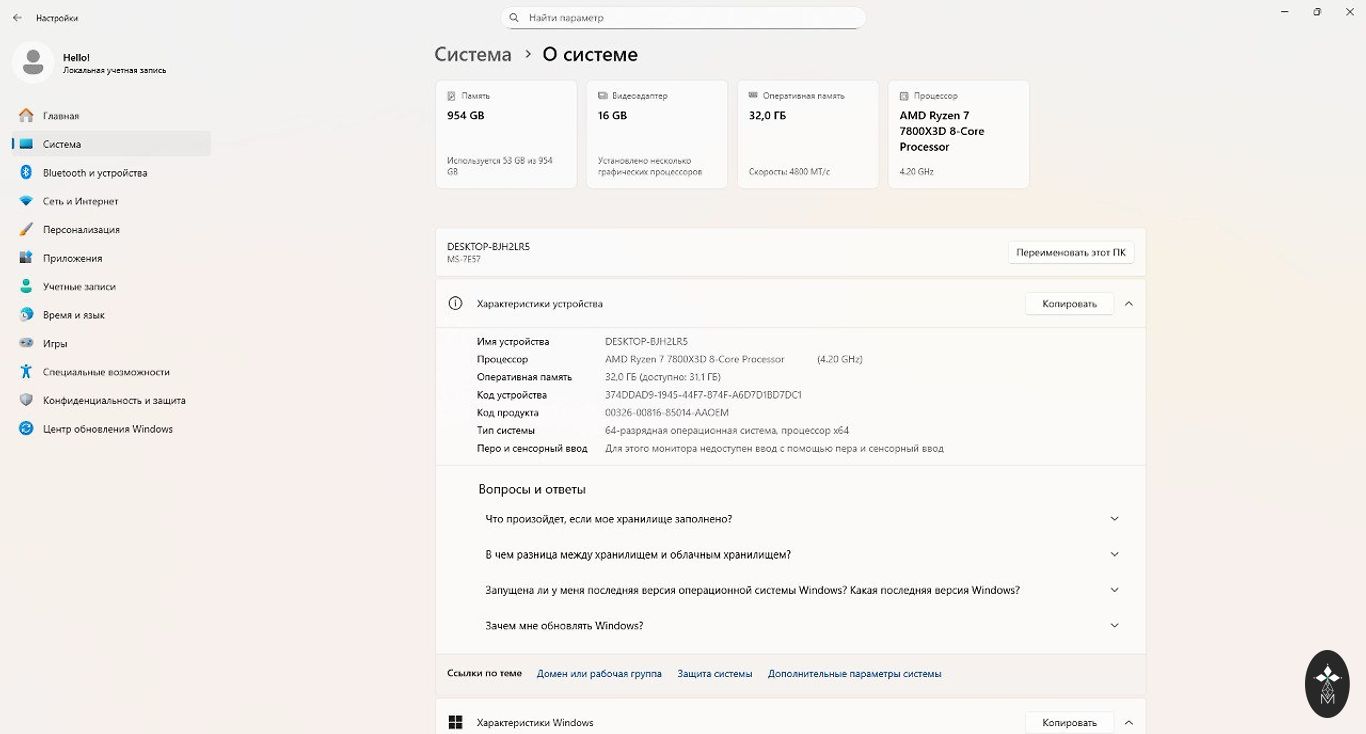Click the Главная home icon in sidebar

26,116
